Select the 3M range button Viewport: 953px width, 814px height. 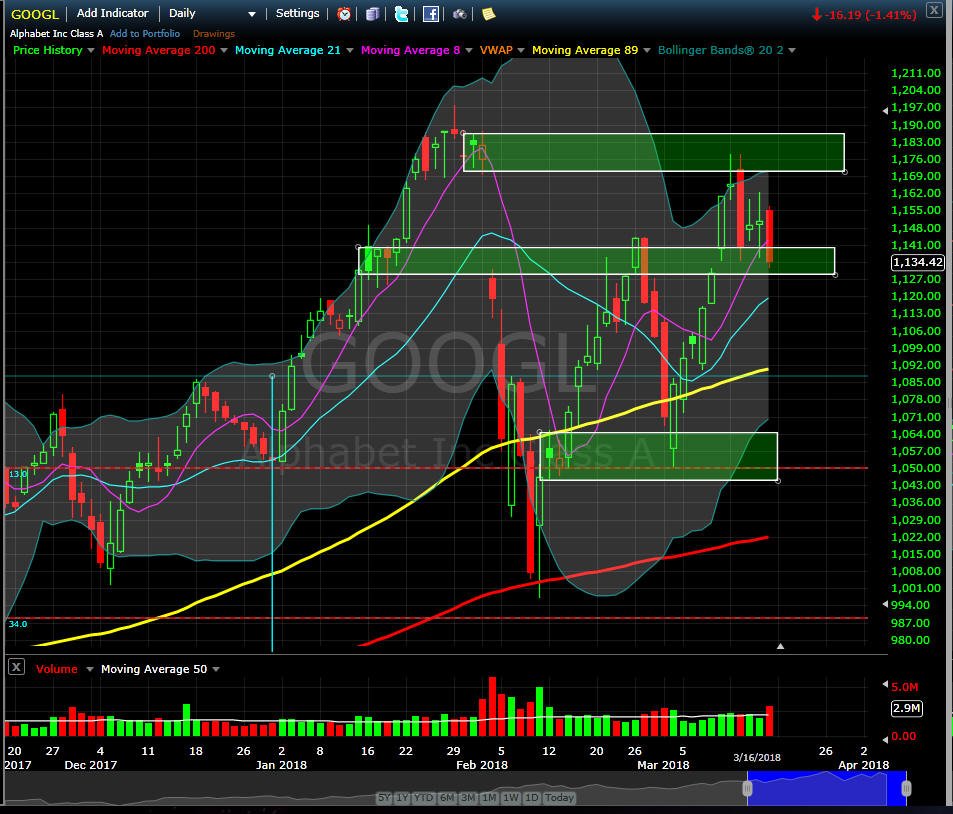(x=468, y=798)
